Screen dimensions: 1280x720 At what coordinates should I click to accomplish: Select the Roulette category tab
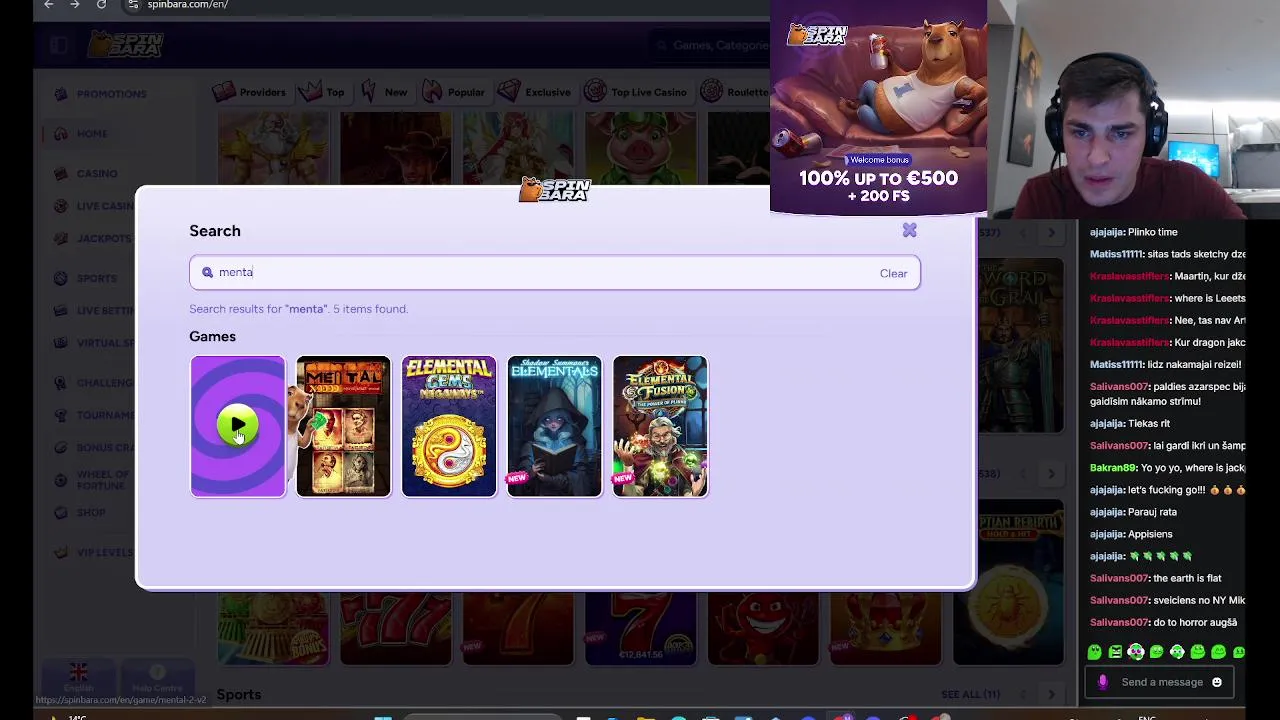coord(735,92)
